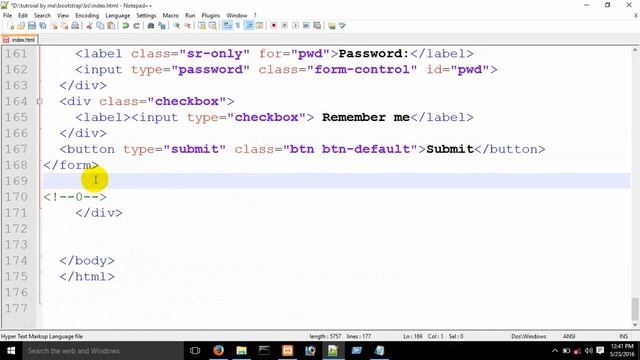The width and height of the screenshot is (640, 360).
Task: Toggle synchronize vertical scrolling icon
Action: [x=202, y=26]
